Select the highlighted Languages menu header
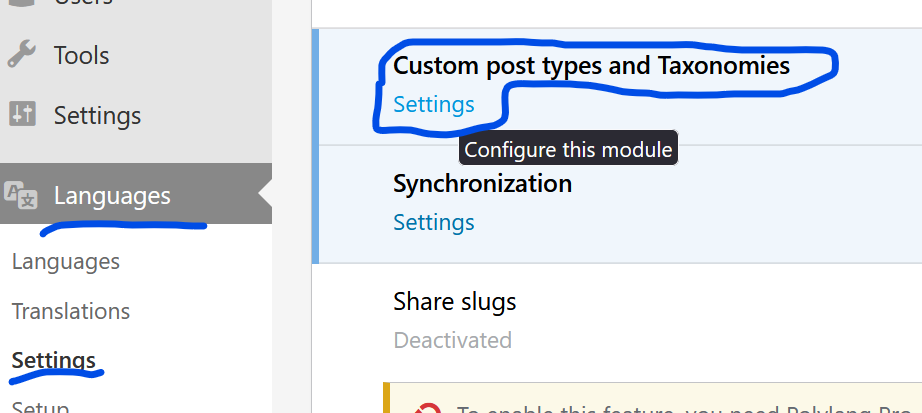Image resolution: width=922 pixels, height=413 pixels. [112, 195]
